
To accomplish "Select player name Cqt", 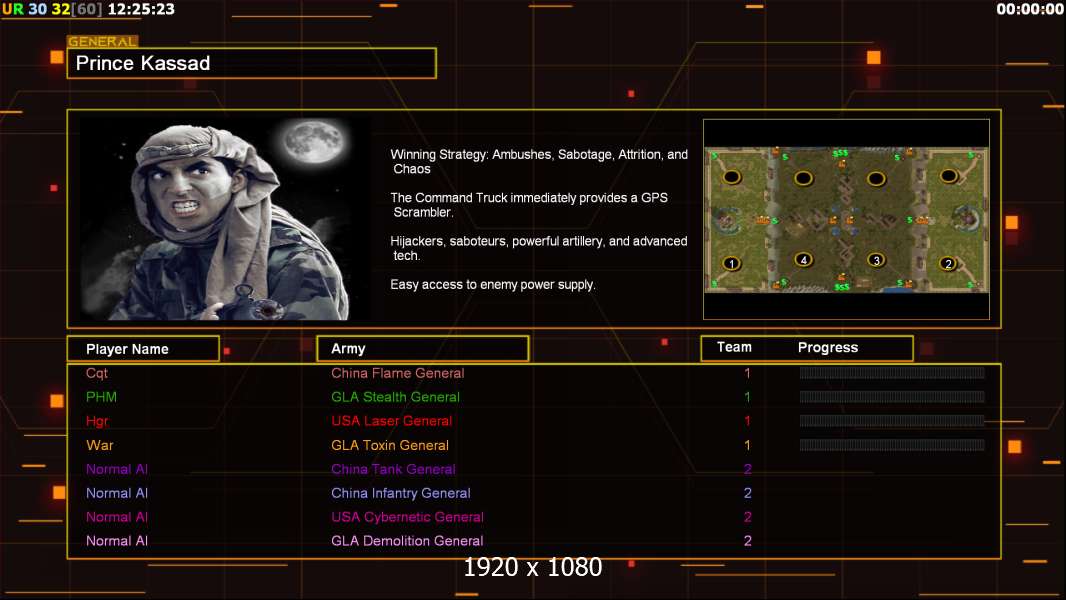I will pyautogui.click(x=97, y=373).
